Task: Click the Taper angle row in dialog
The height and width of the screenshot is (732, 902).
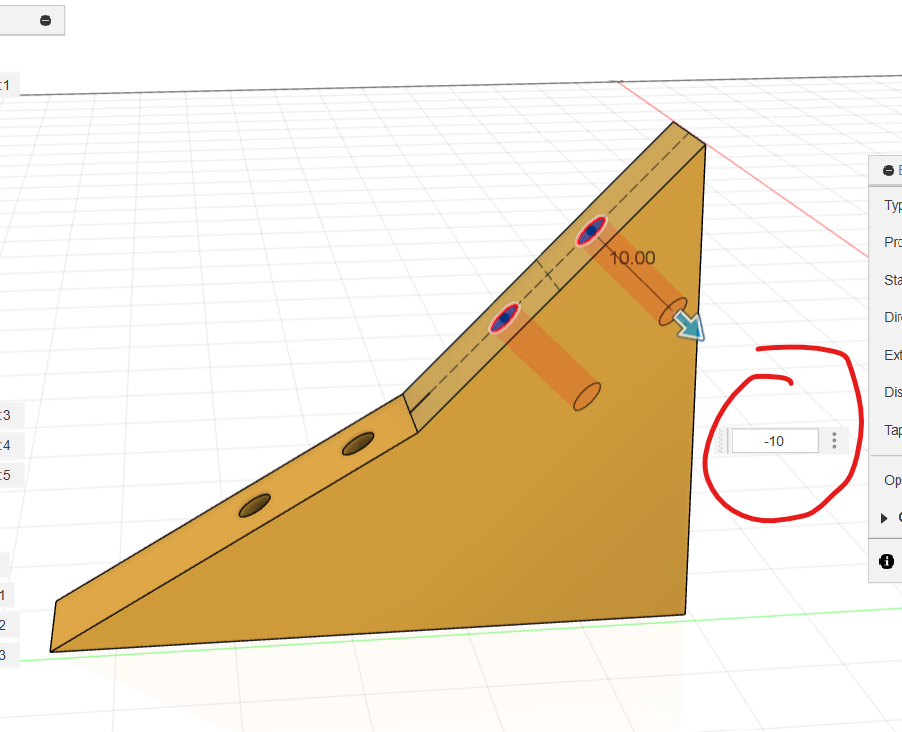Action: coord(892,430)
